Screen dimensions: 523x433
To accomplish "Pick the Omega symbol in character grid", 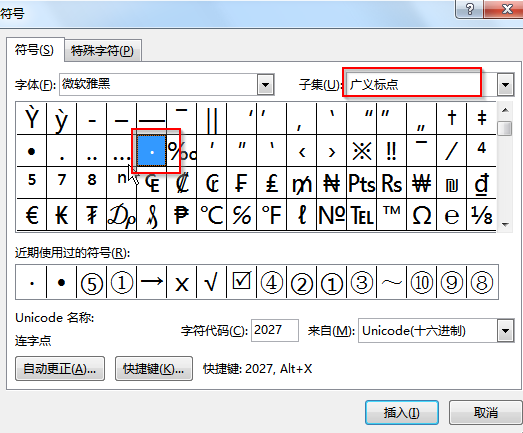I will [x=422, y=214].
